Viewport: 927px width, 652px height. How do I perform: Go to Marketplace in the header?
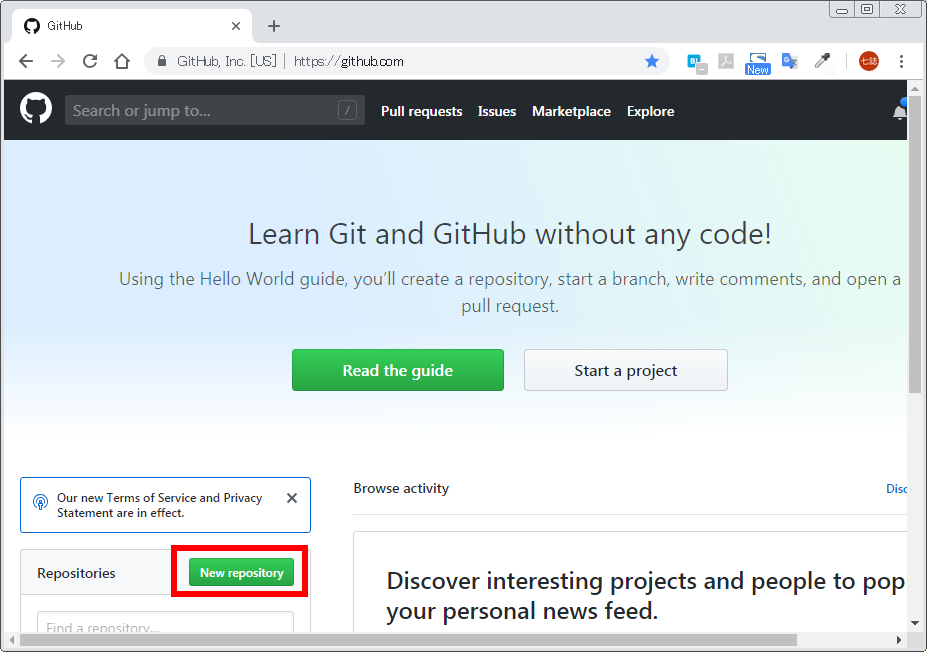pyautogui.click(x=571, y=111)
